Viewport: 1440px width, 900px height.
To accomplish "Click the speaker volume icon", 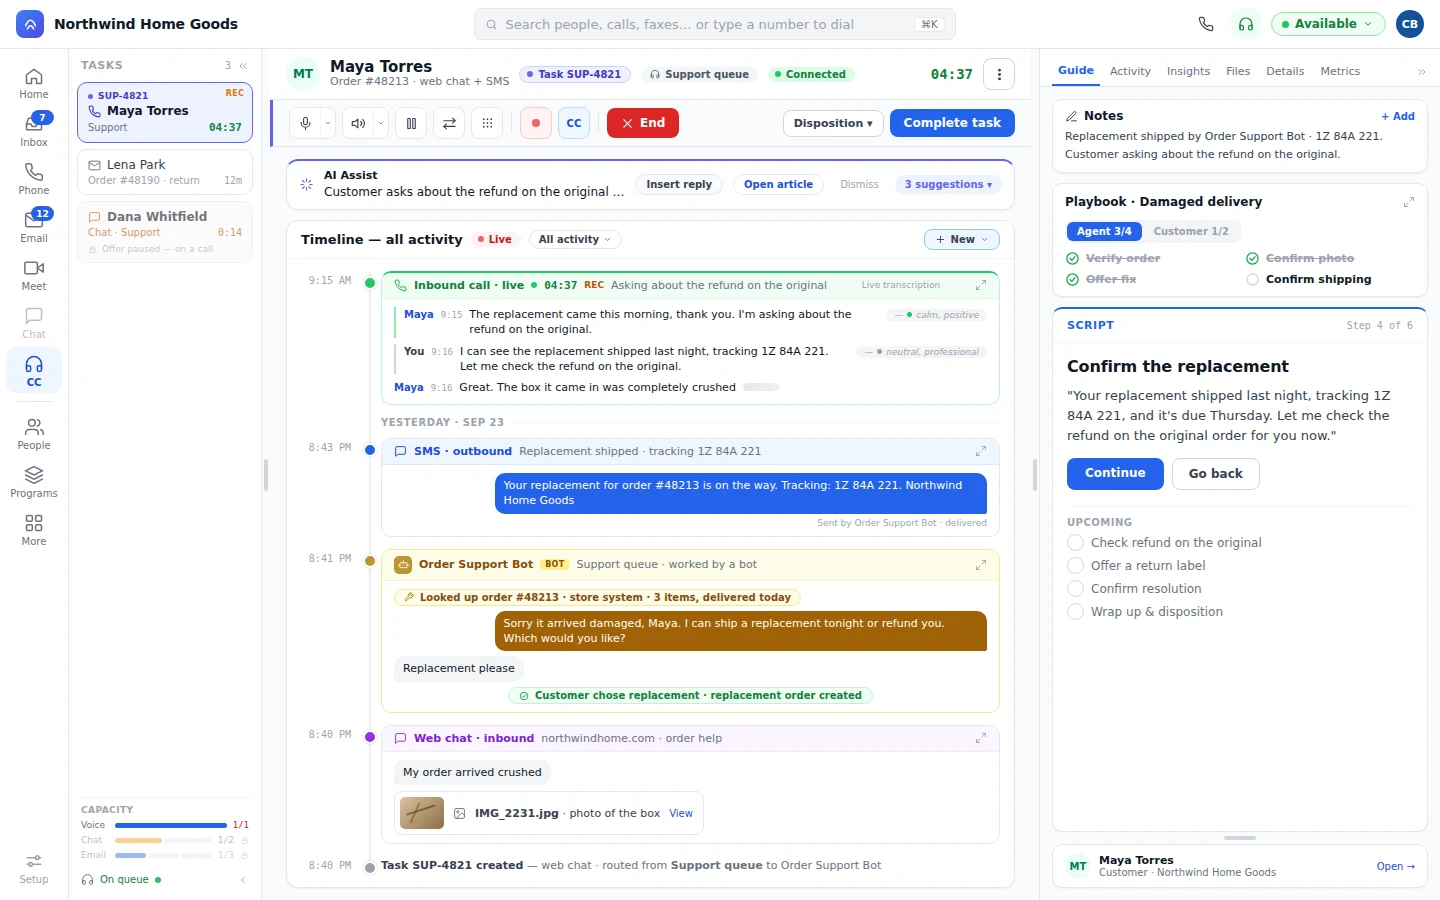I will (358, 123).
